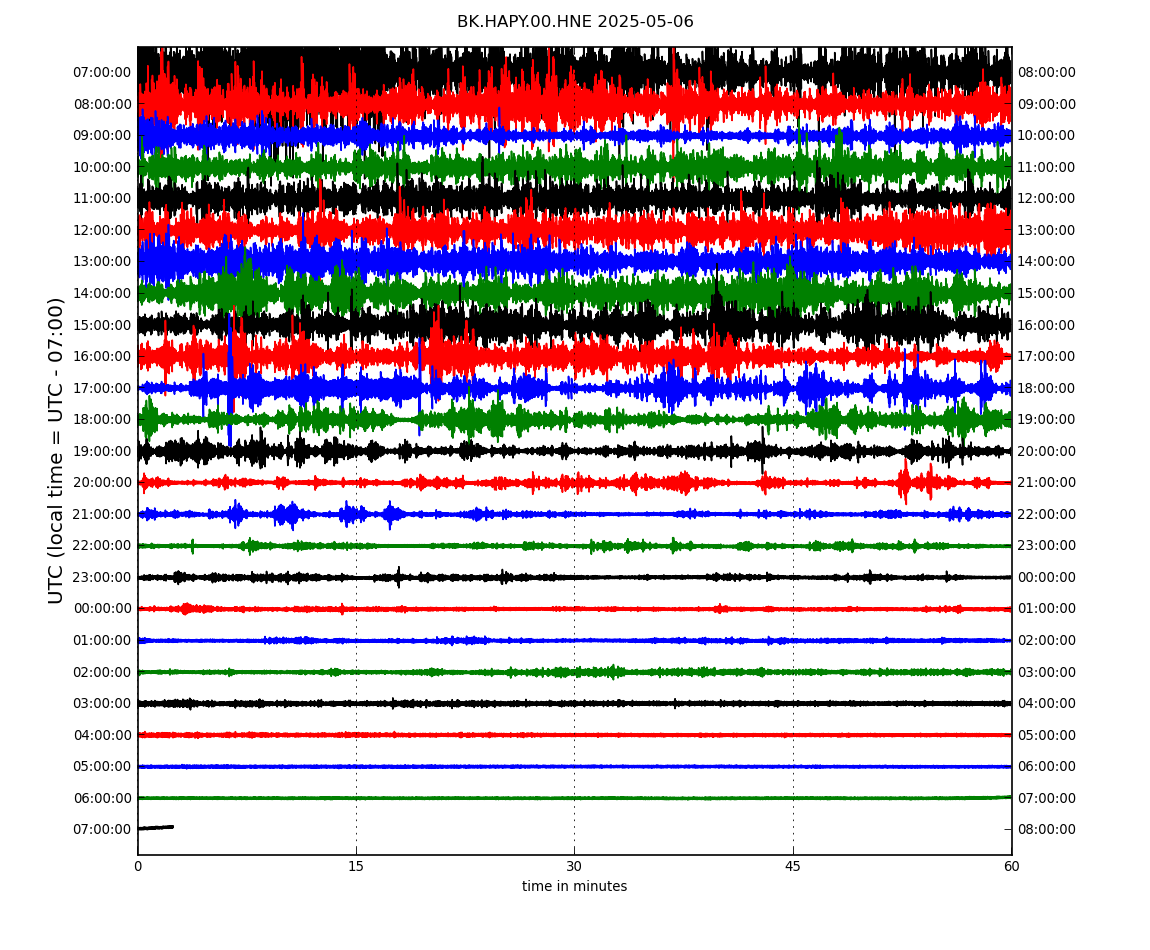Click the x-axis tick label 0
1150x950 pixels.
point(138,866)
